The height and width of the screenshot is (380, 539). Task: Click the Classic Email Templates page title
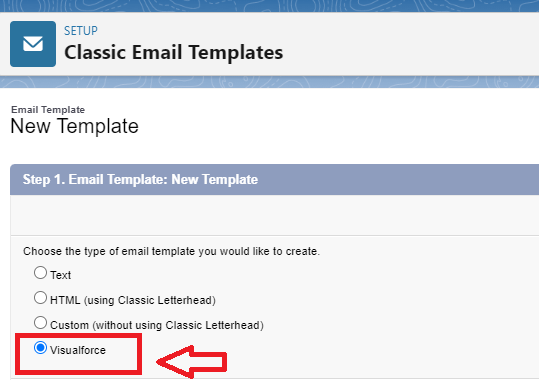pyautogui.click(x=174, y=52)
